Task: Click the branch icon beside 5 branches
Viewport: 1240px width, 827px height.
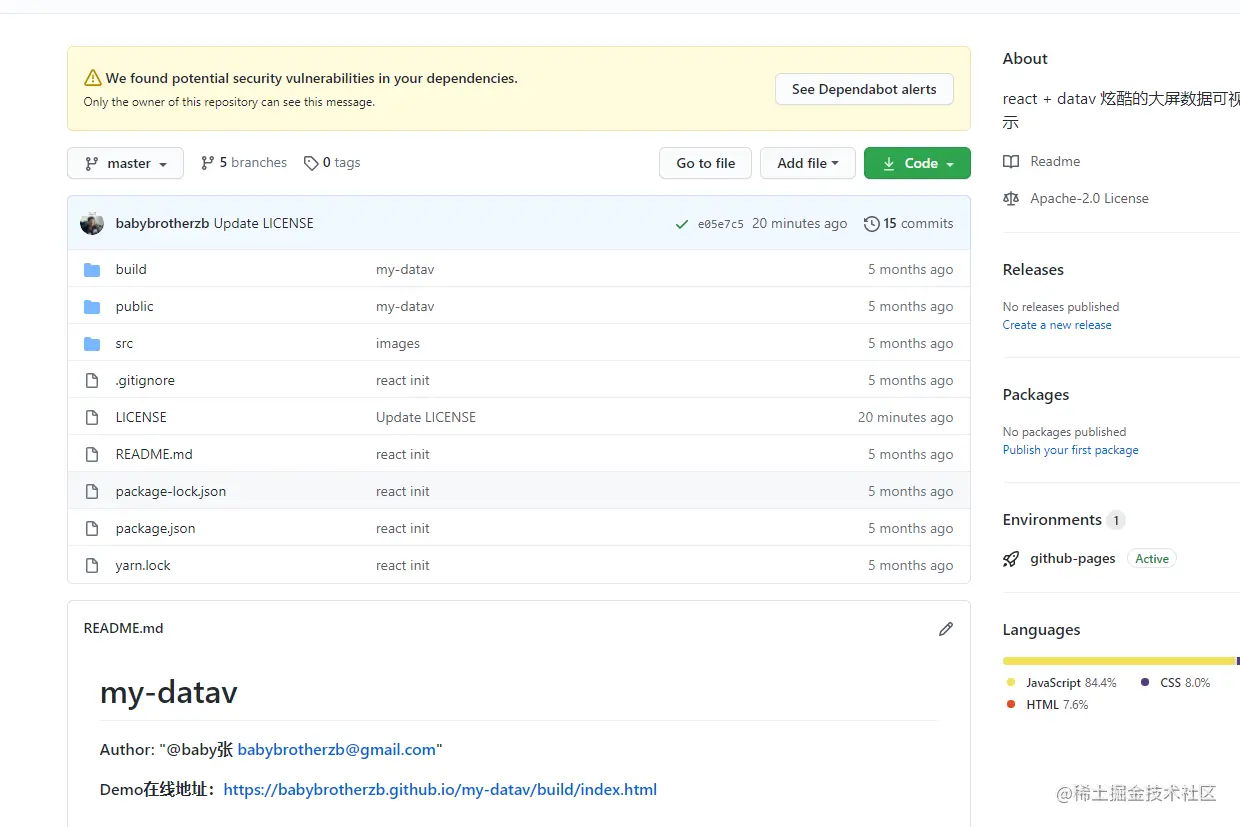Action: (208, 163)
